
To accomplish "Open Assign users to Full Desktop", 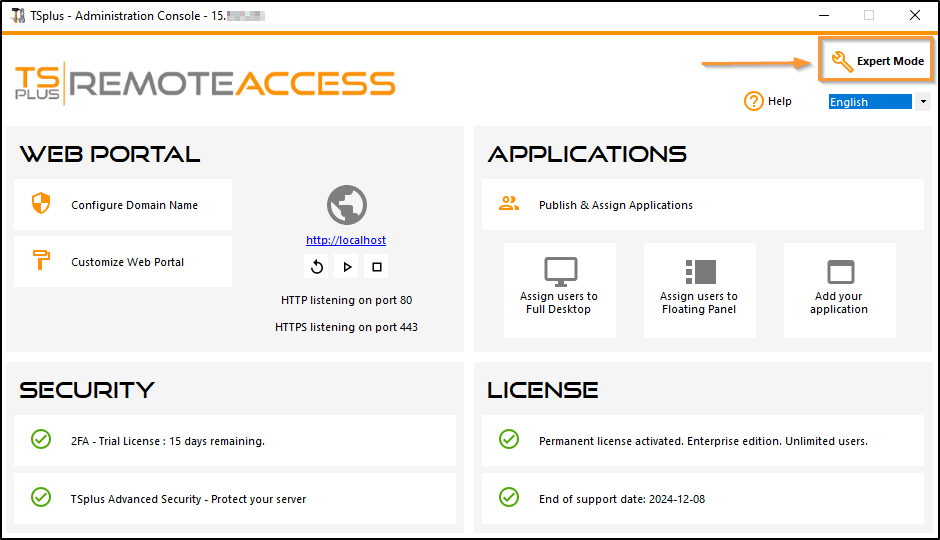I will click(x=559, y=290).
